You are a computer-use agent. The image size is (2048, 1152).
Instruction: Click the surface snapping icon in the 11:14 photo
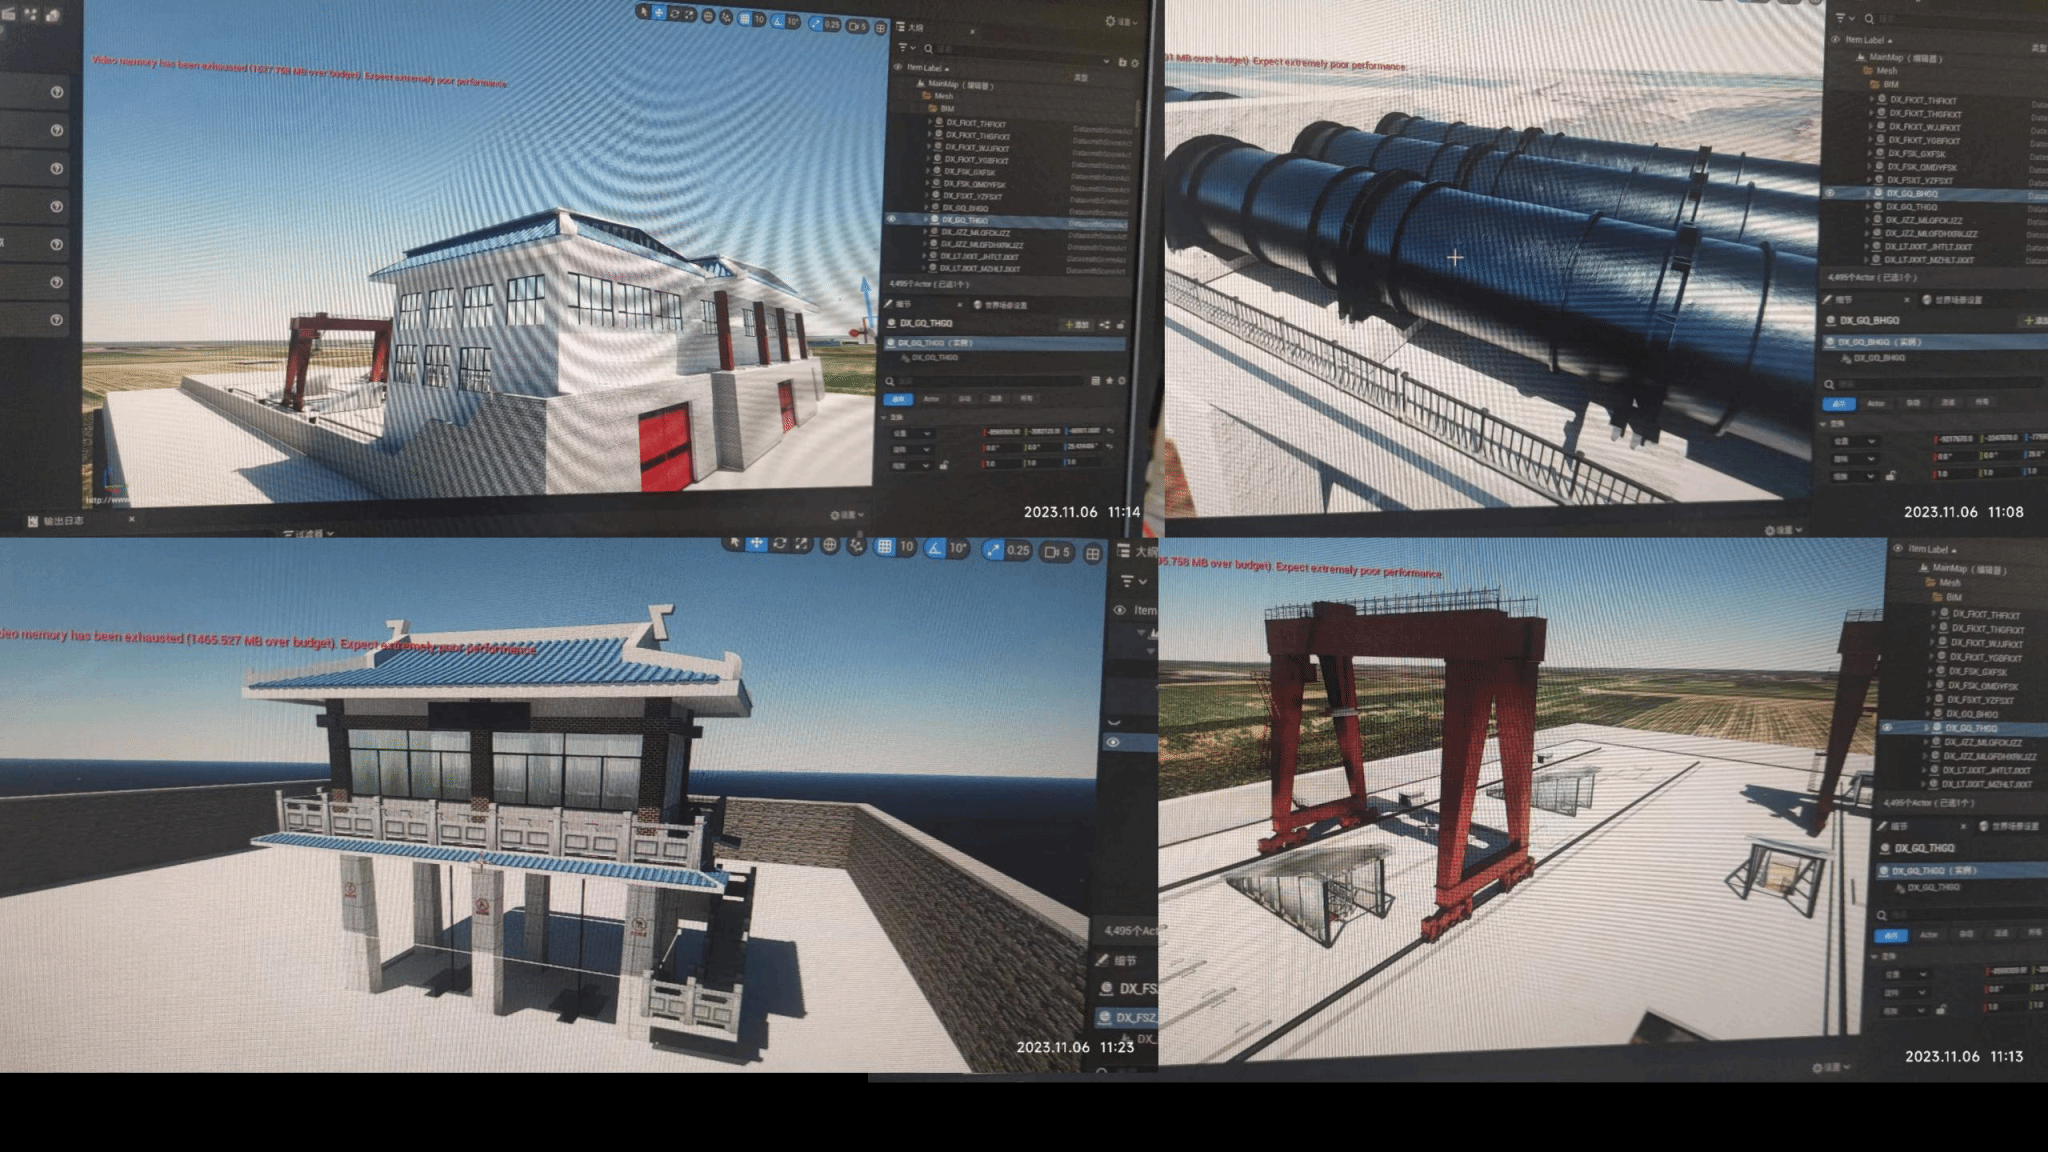click(x=726, y=17)
